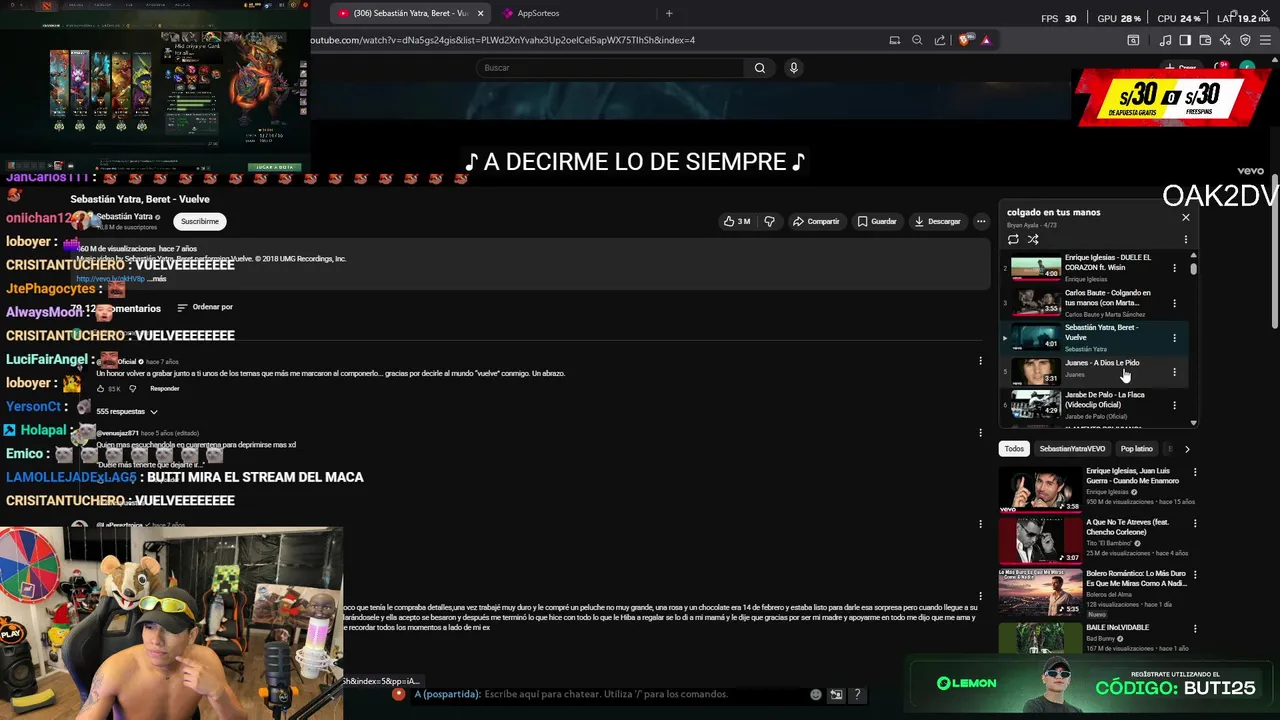The height and width of the screenshot is (720, 1280).
Task: Toggle the browser sidebar panel icon
Action: tap(1185, 40)
